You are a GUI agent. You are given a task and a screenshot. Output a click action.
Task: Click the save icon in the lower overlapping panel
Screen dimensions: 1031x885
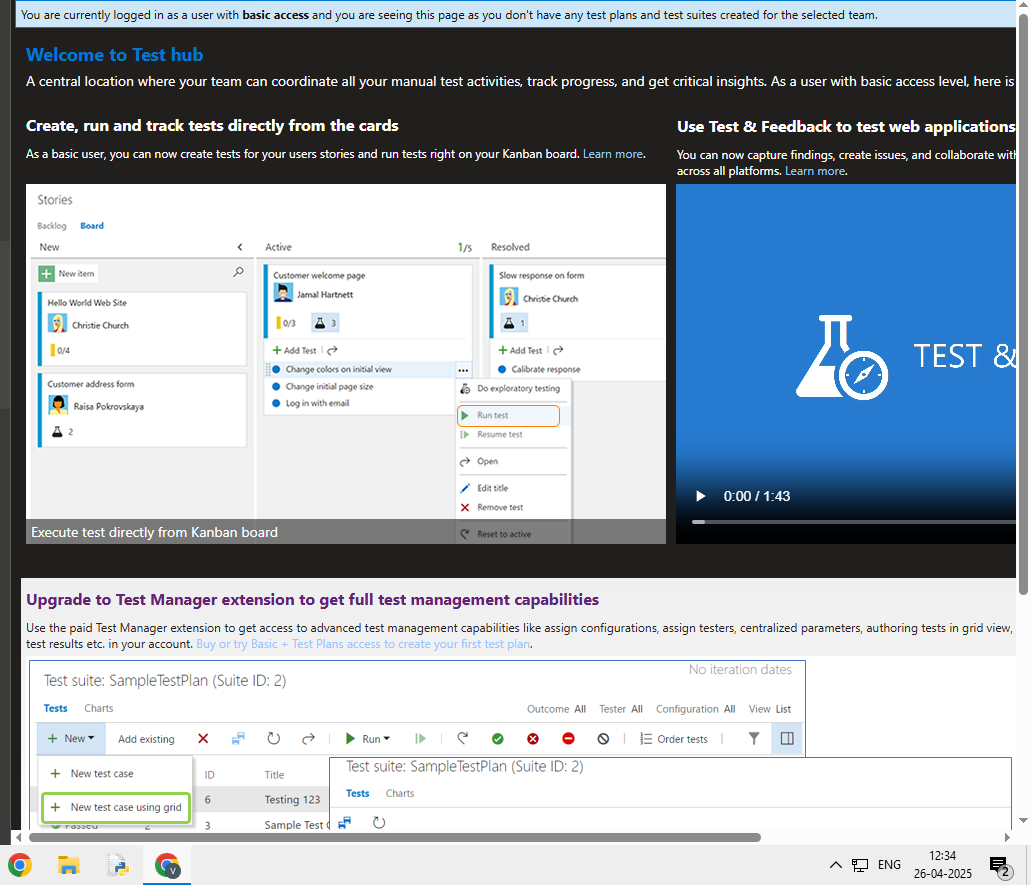click(345, 823)
